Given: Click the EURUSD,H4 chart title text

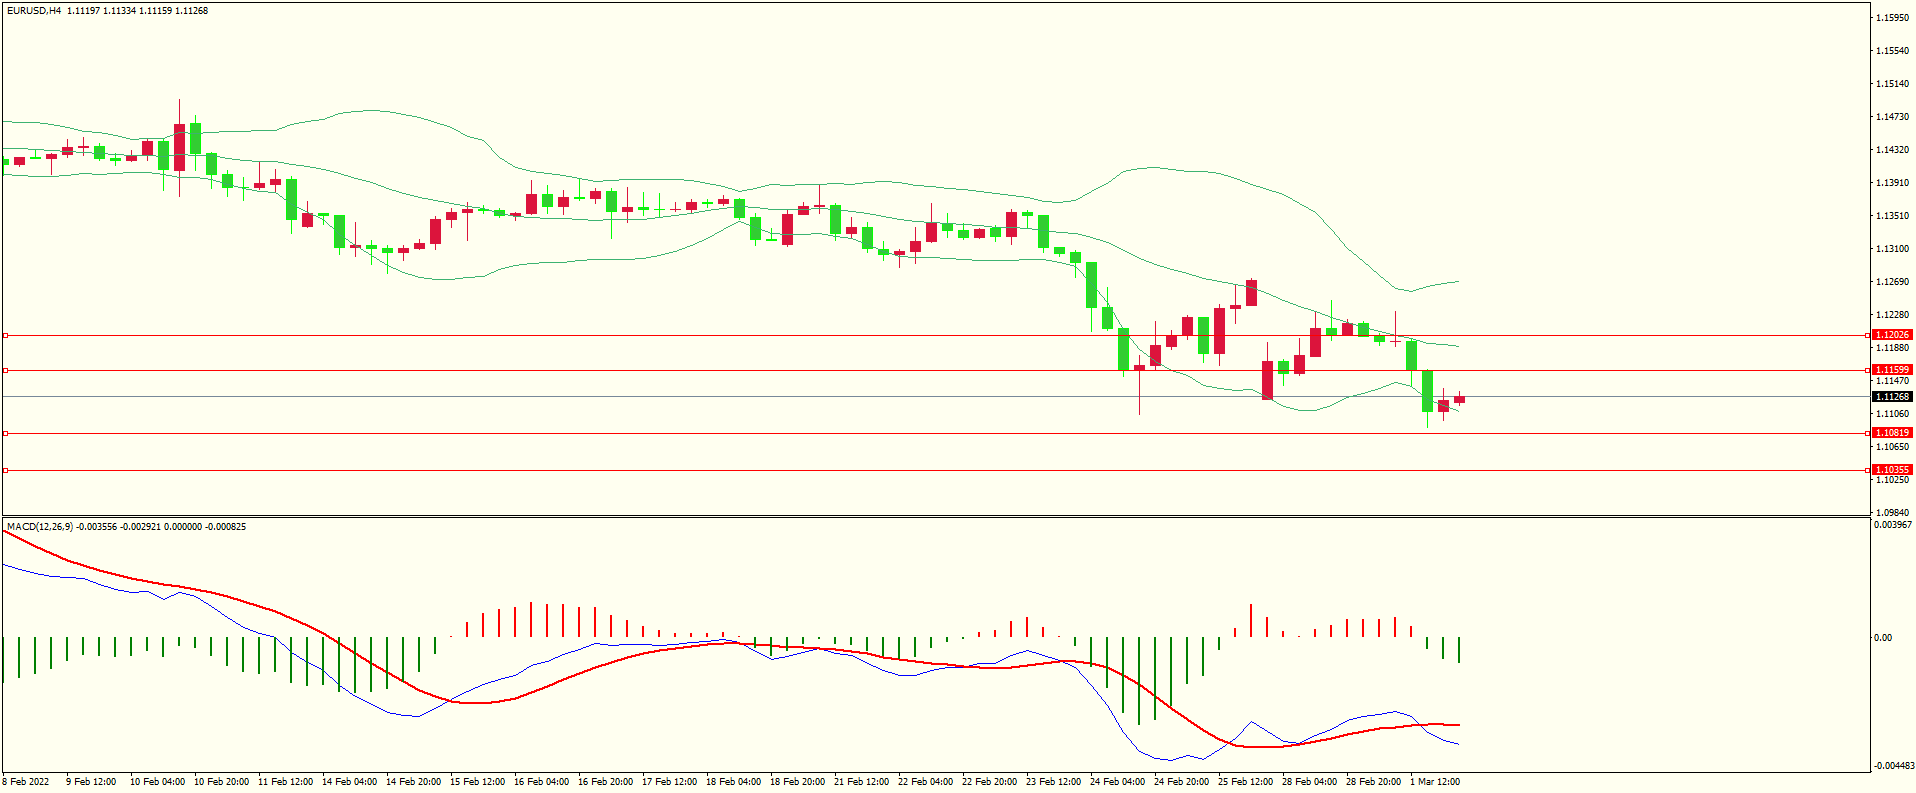Looking at the screenshot, I should pyautogui.click(x=34, y=11).
